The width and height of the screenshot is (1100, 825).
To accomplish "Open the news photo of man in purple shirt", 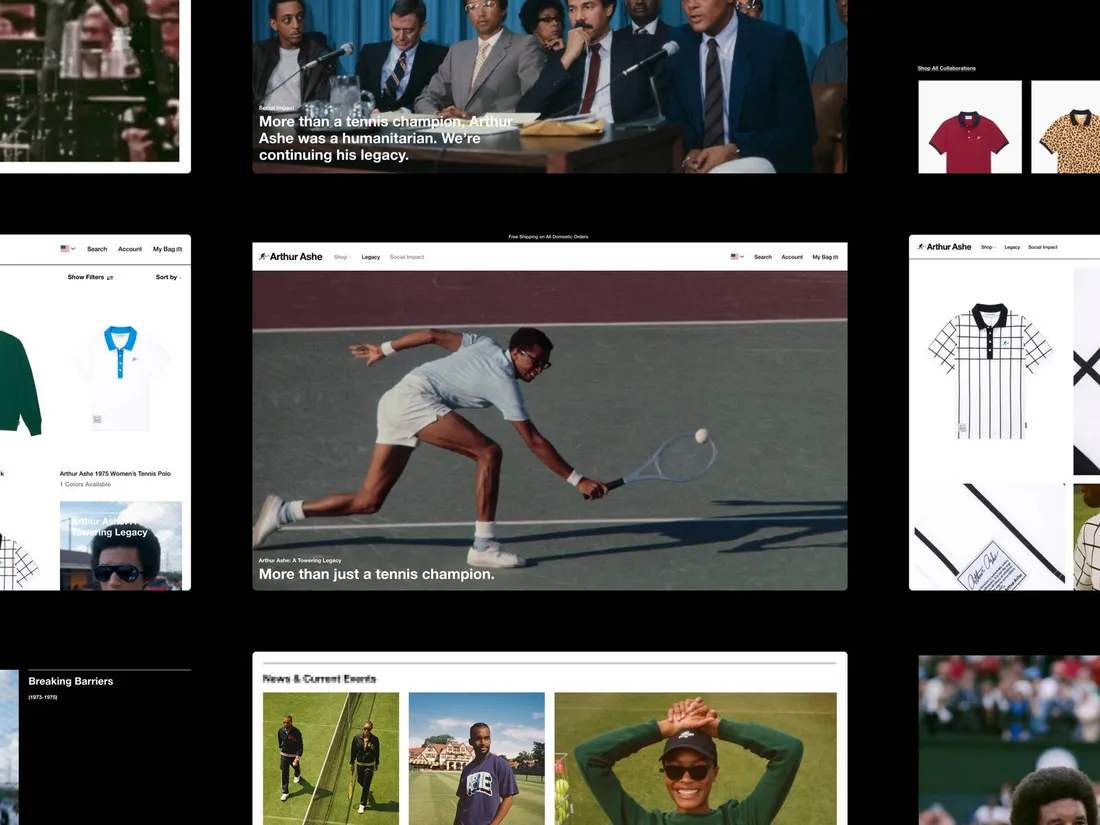I will click(476, 758).
